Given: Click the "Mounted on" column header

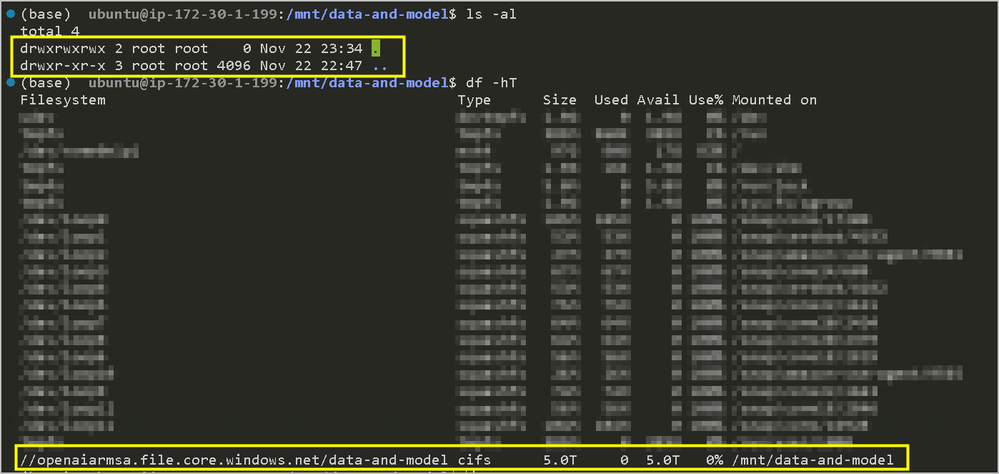Looking at the screenshot, I should tap(774, 100).
